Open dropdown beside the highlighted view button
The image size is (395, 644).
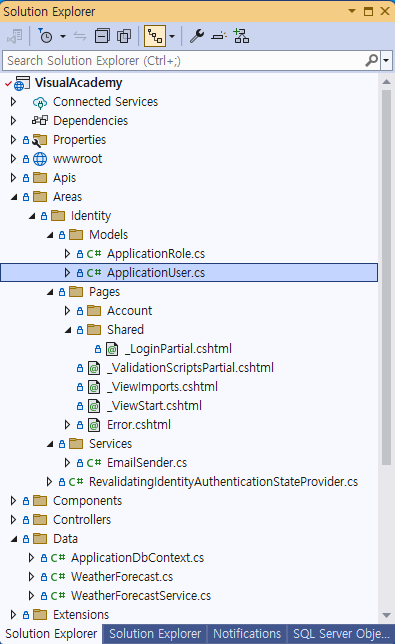172,36
